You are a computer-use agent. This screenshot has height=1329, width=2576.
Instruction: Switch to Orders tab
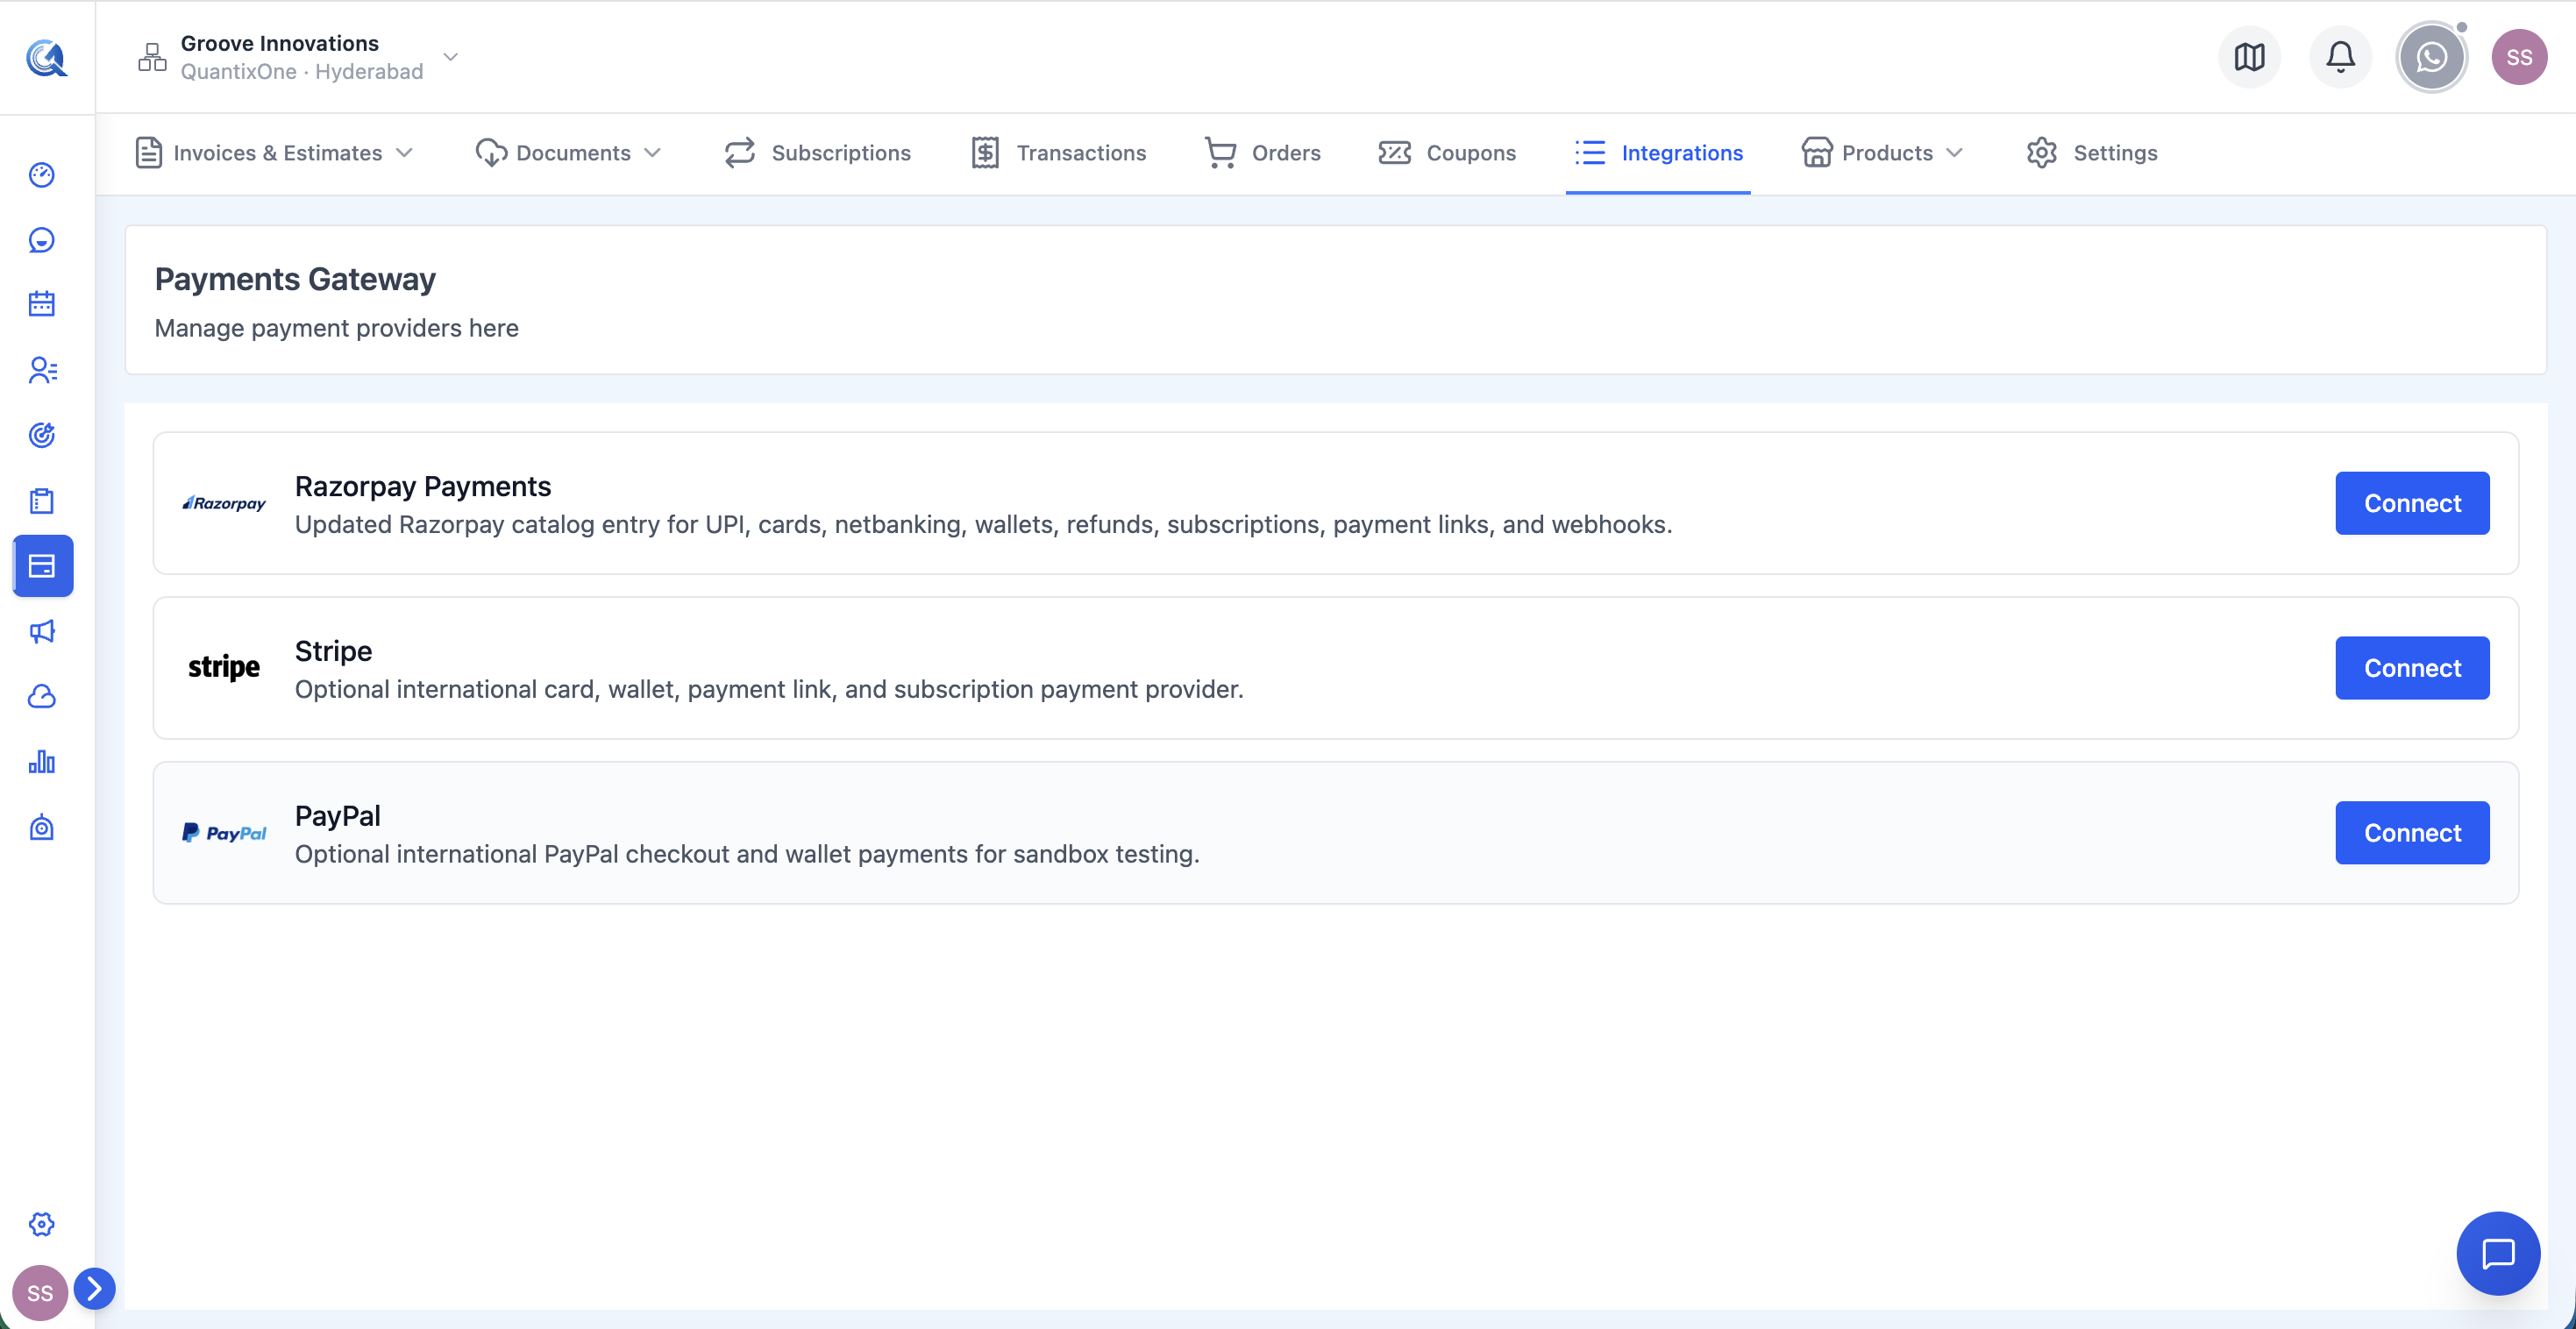(1263, 153)
